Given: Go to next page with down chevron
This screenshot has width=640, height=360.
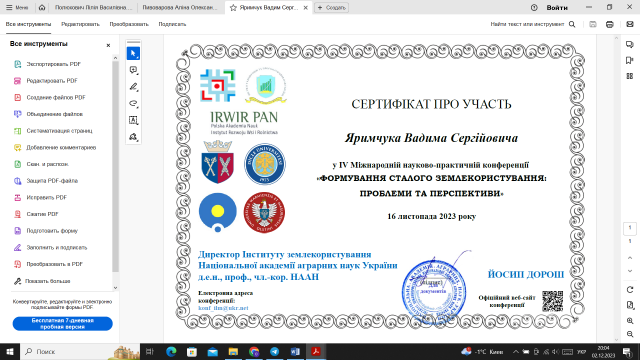Looking at the screenshot, I should (630, 271).
